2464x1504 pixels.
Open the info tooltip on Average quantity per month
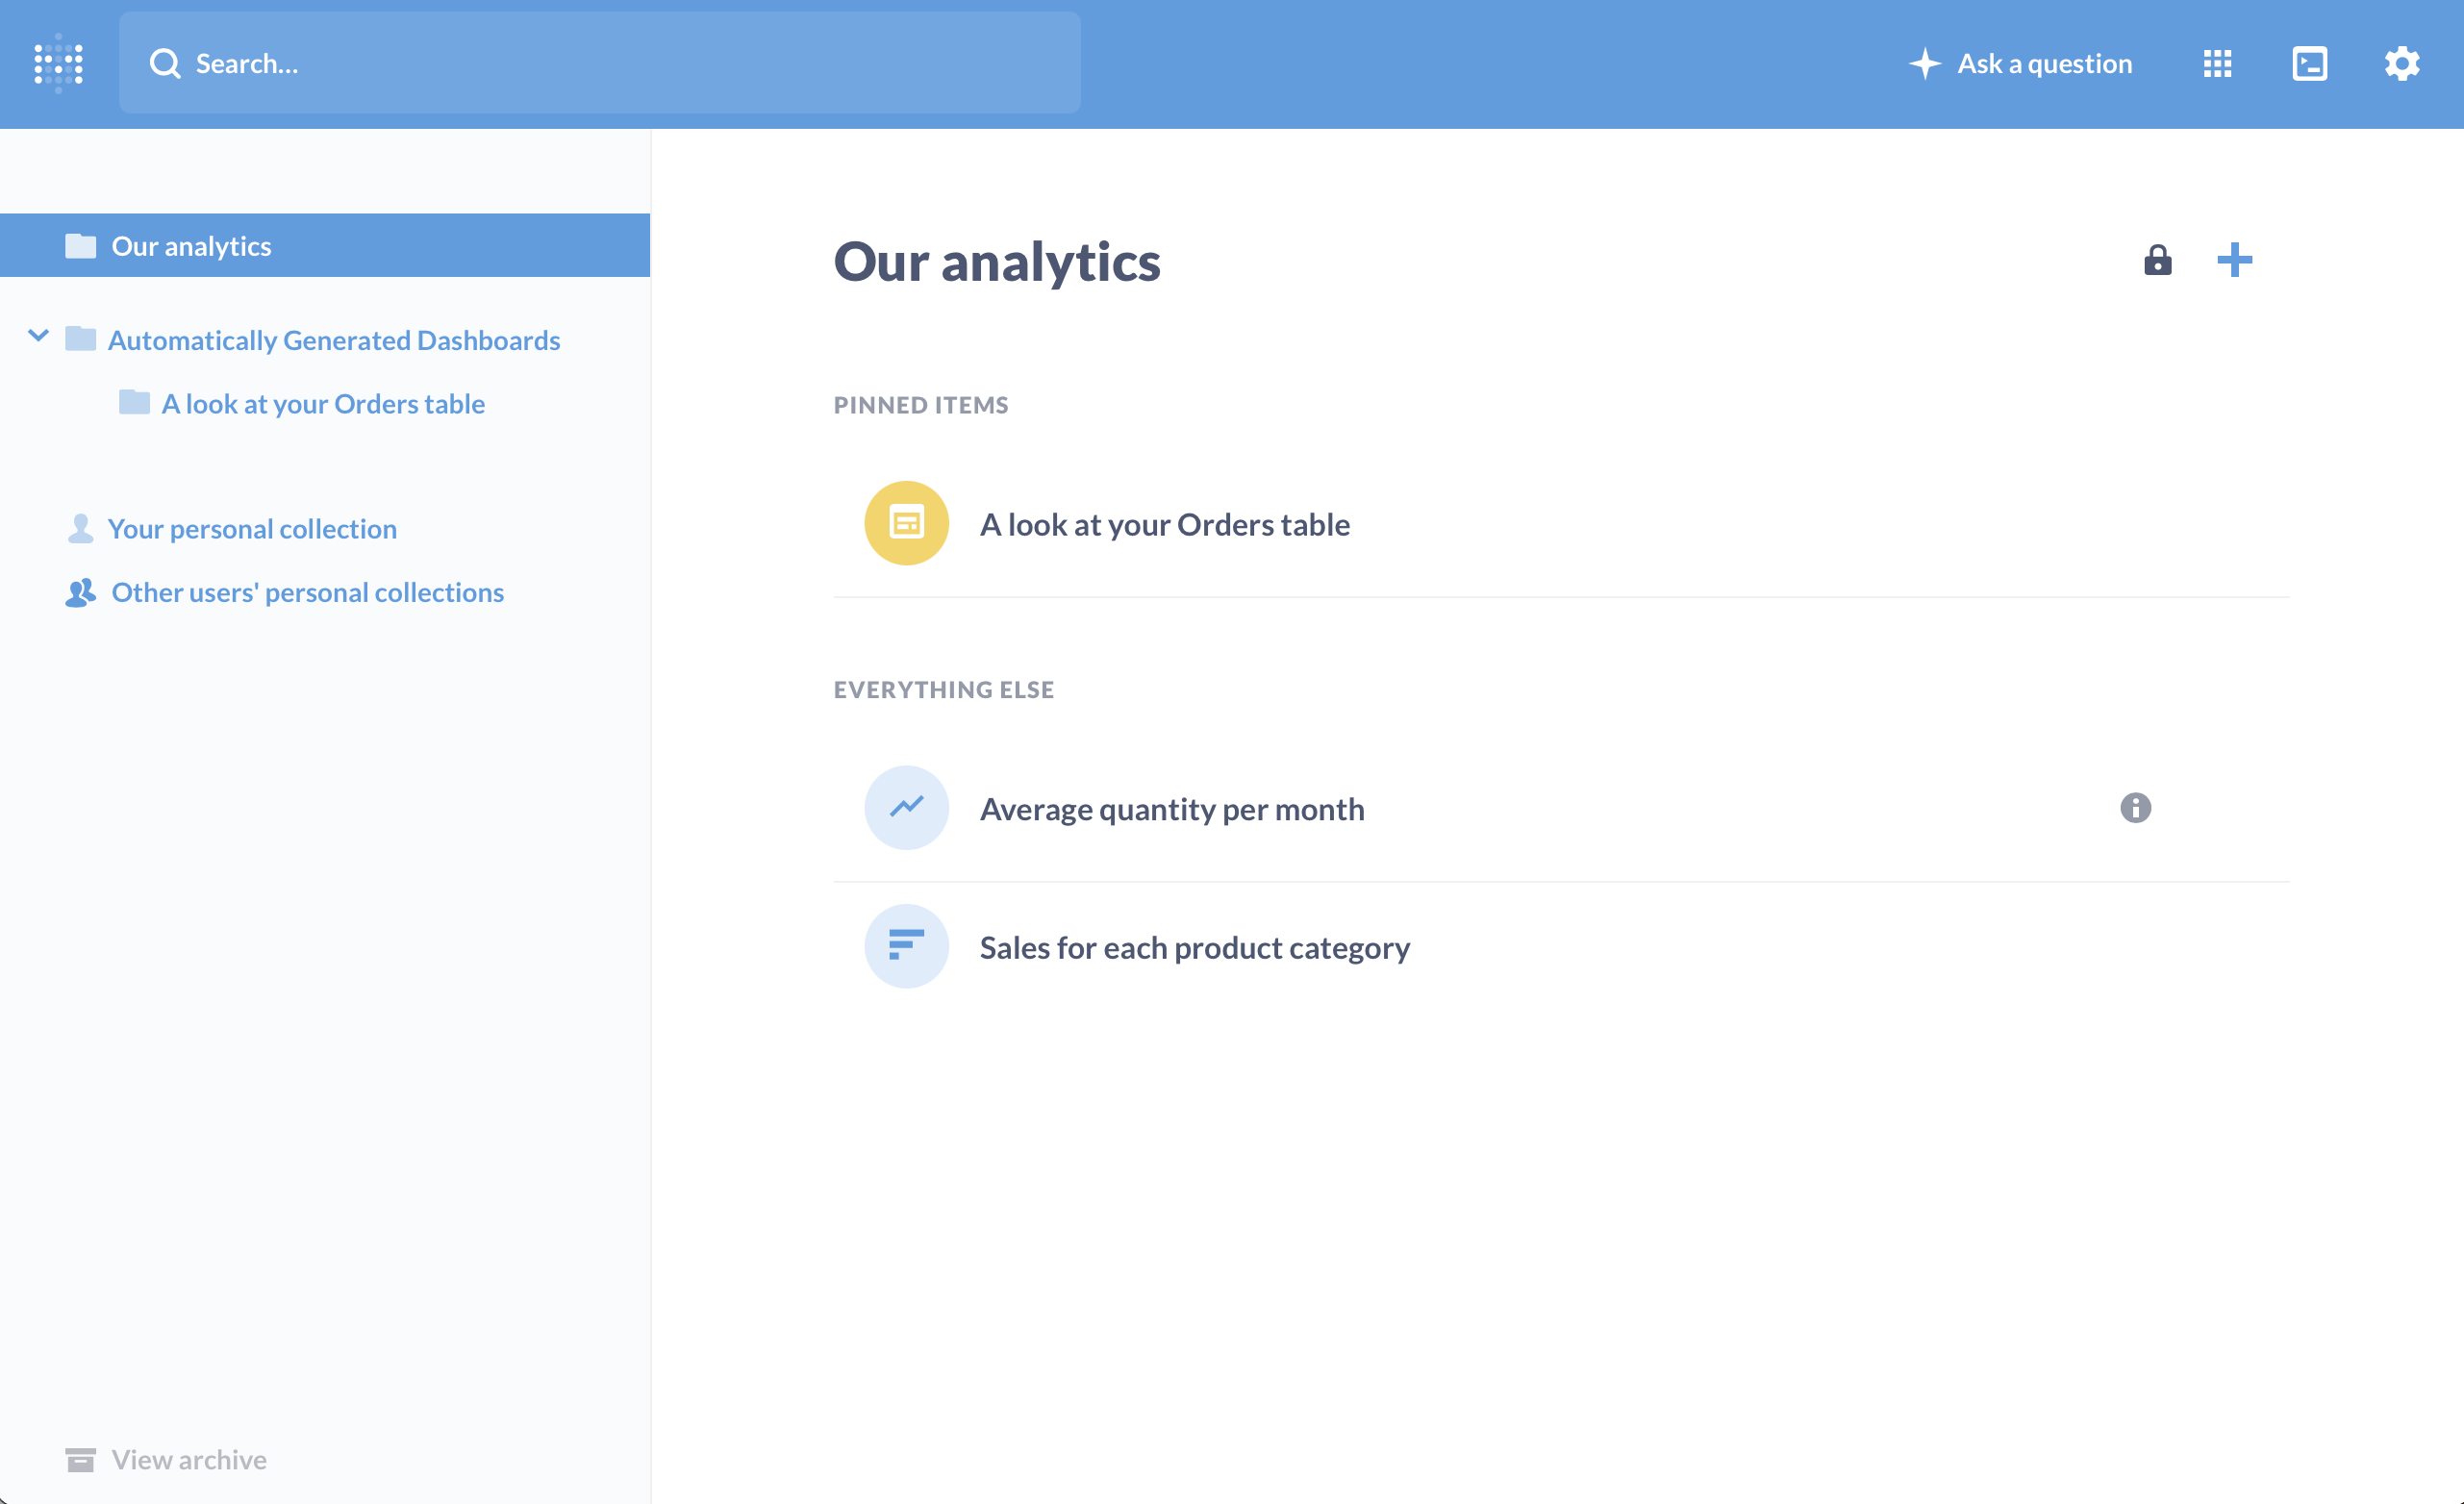click(2135, 807)
